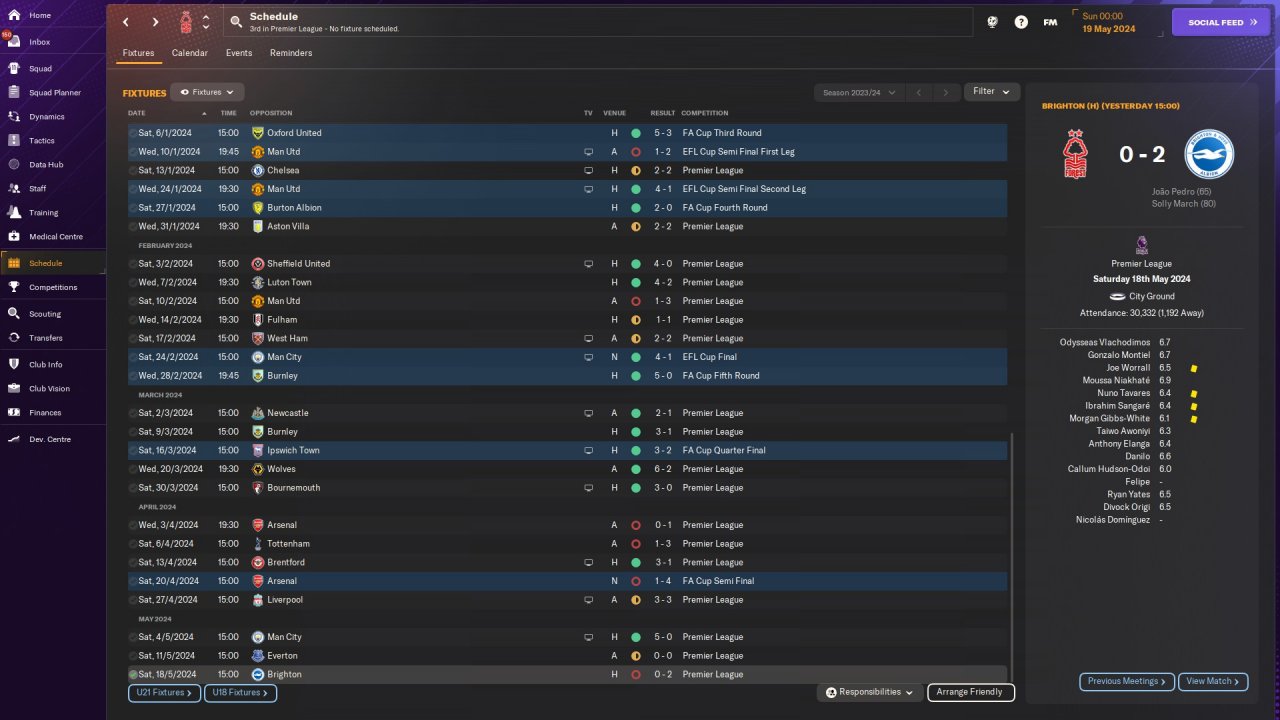The image size is (1280, 720).
Task: Open the FM menu
Action: pyautogui.click(x=1050, y=22)
